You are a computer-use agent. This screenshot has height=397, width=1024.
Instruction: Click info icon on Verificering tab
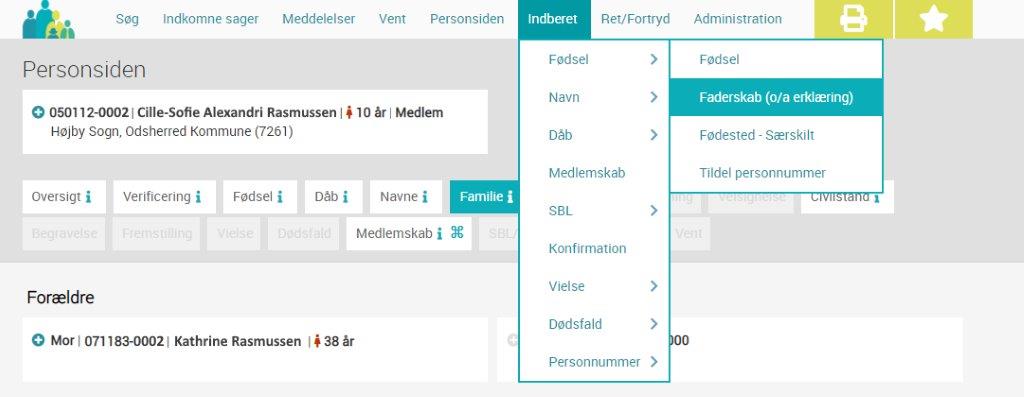click(198, 197)
